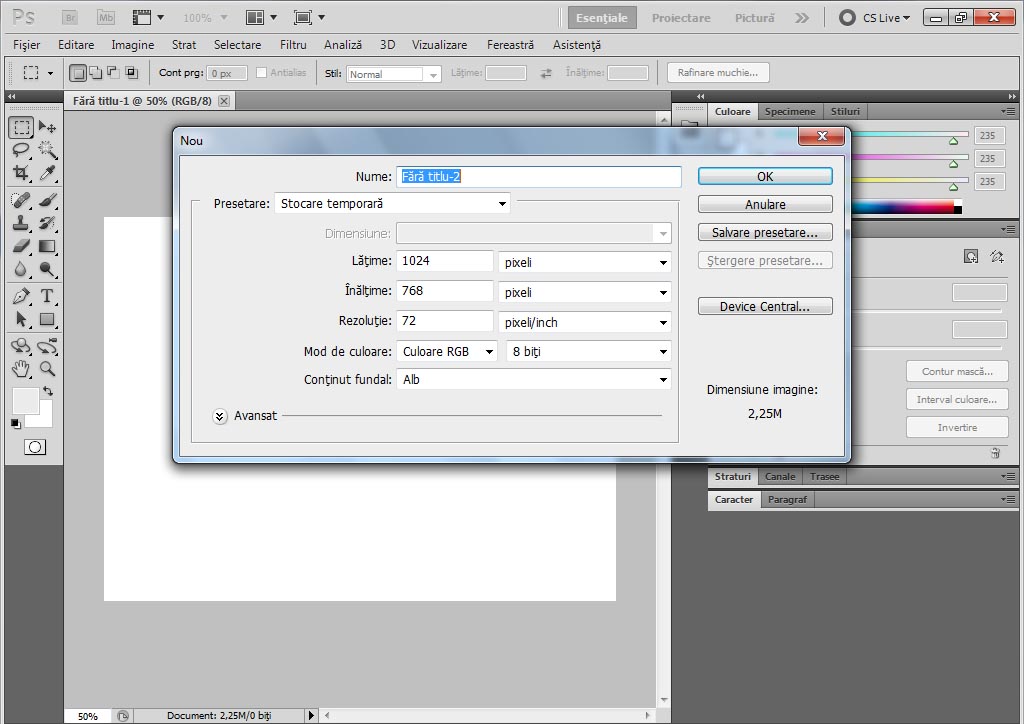Swap foreground and background colors
1024x724 pixels.
(x=48, y=391)
